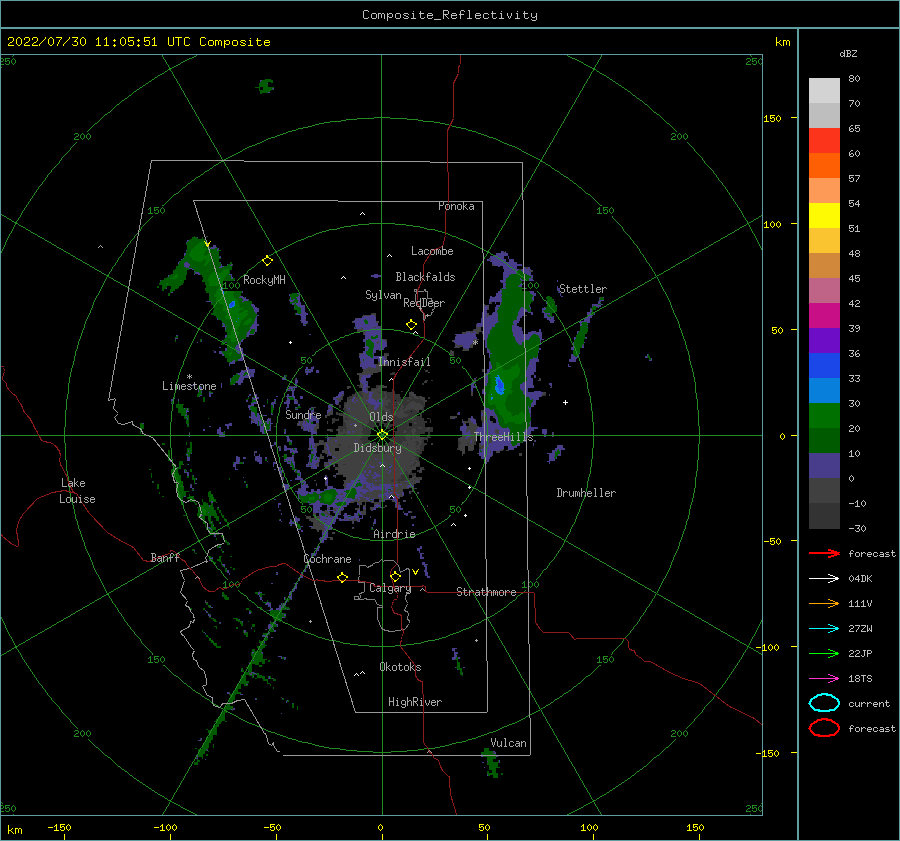Click the green 30 dBZ color swatch

[824, 416]
